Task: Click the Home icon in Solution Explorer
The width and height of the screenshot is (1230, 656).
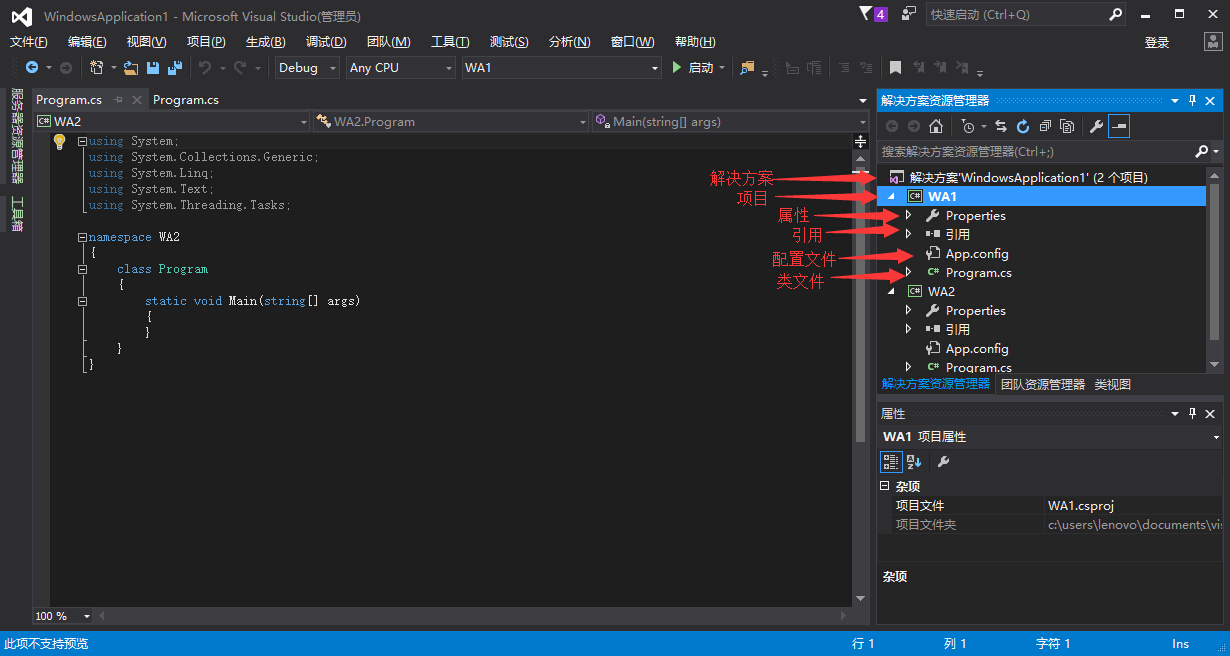Action: pyautogui.click(x=936, y=126)
